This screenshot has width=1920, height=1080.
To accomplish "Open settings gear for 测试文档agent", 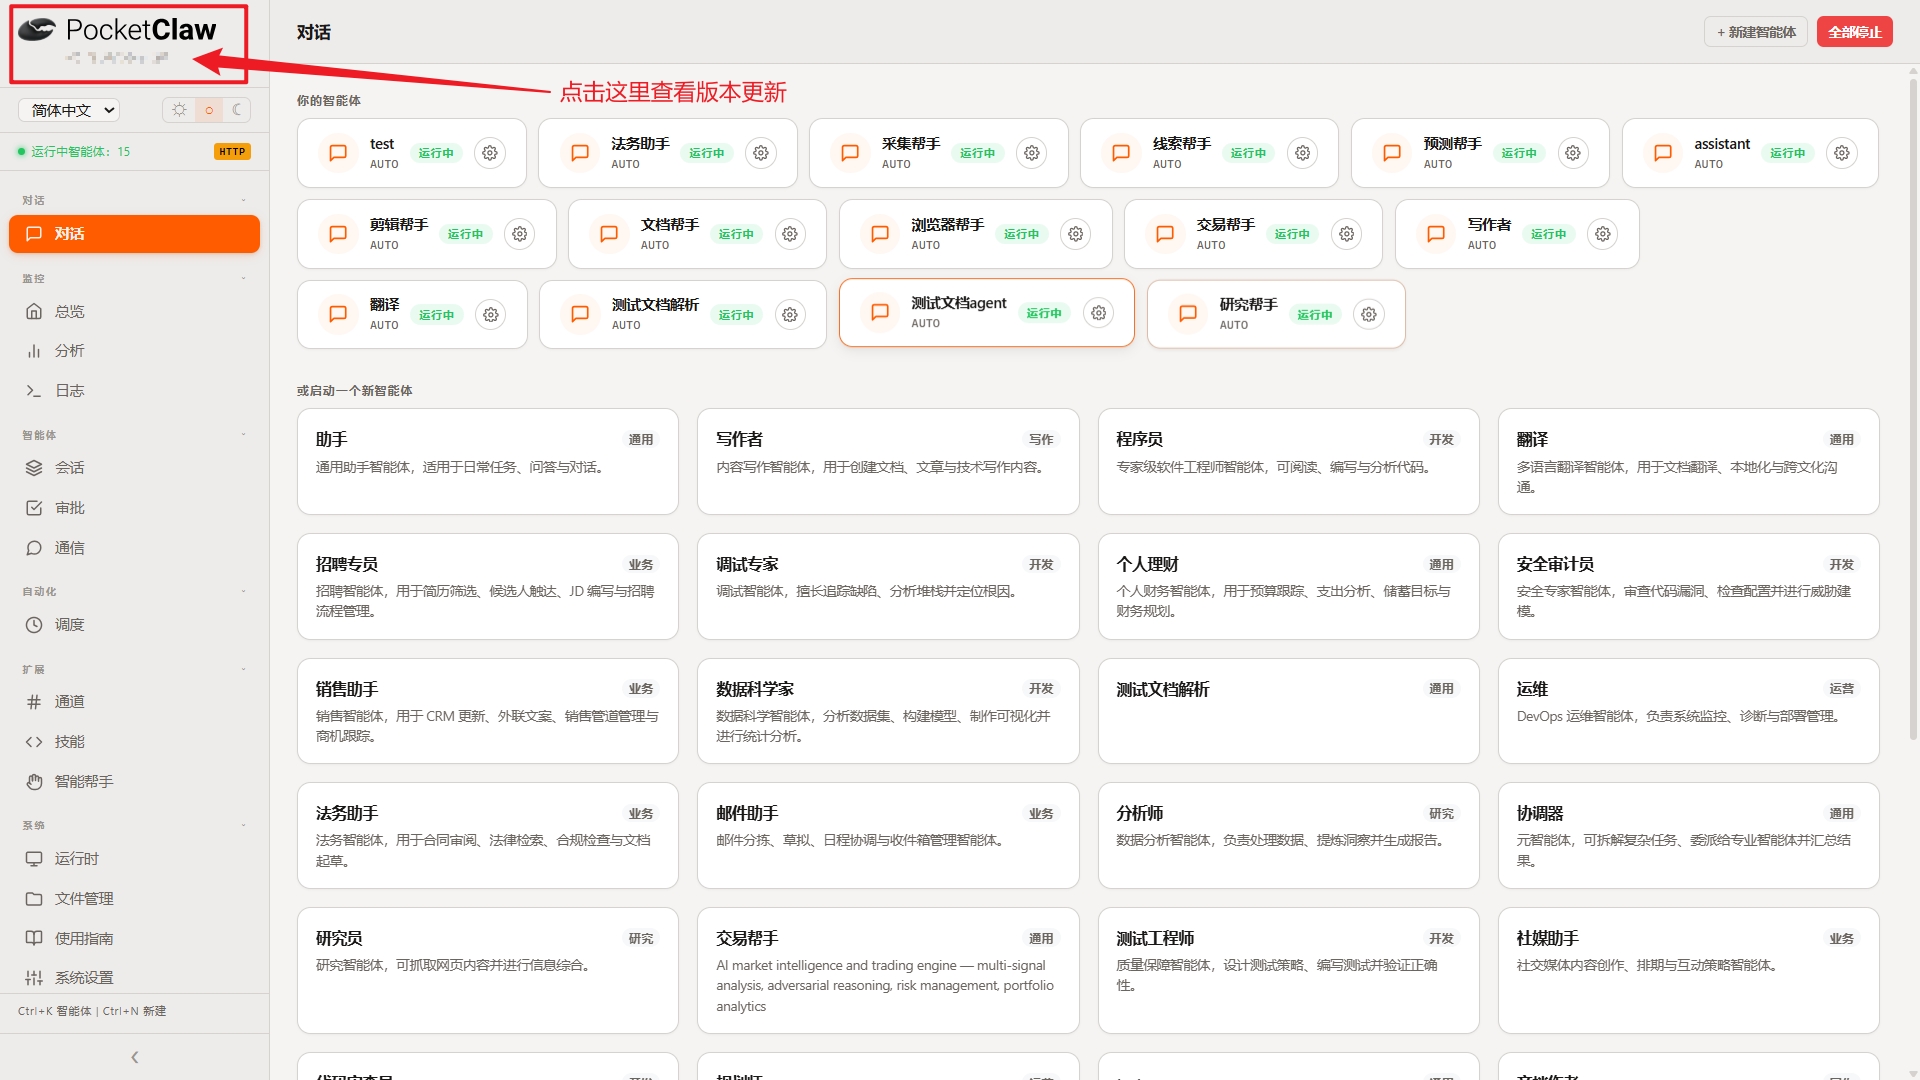I will (x=1099, y=313).
